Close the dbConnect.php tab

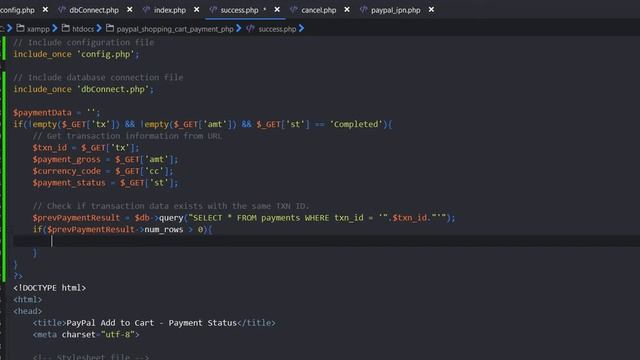tap(129, 9)
